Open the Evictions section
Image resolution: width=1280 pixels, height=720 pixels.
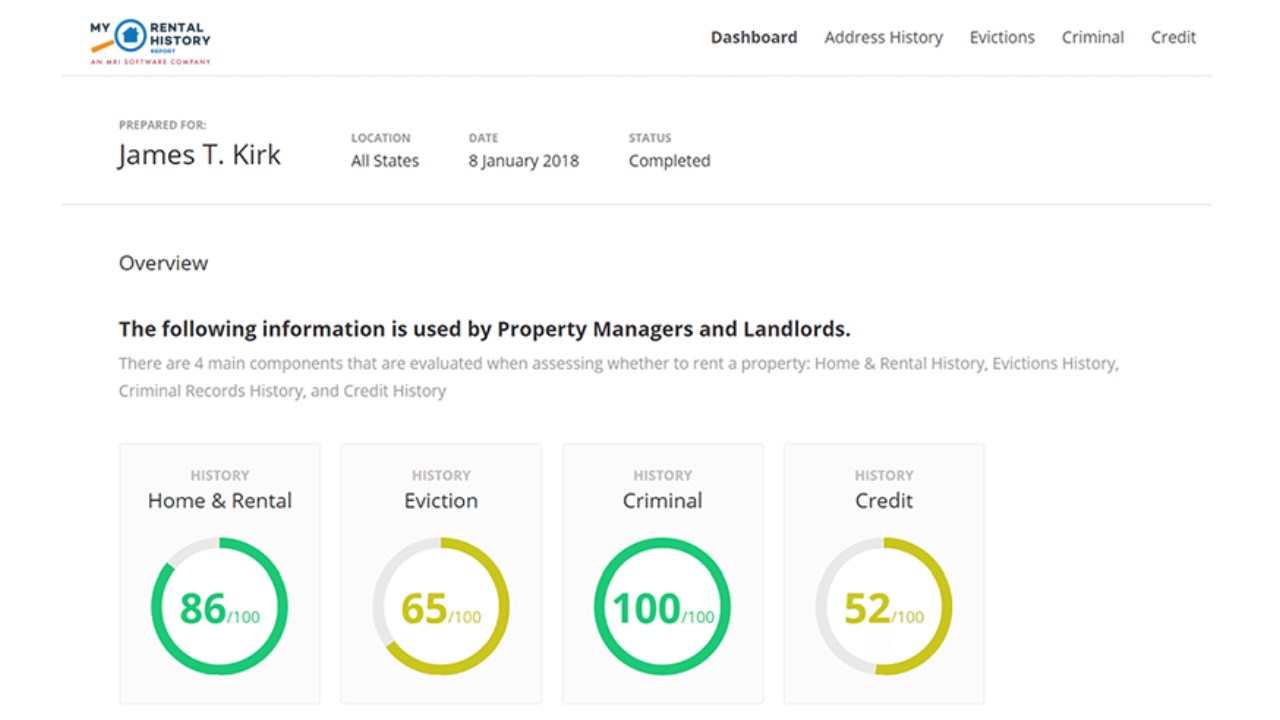coord(1002,38)
